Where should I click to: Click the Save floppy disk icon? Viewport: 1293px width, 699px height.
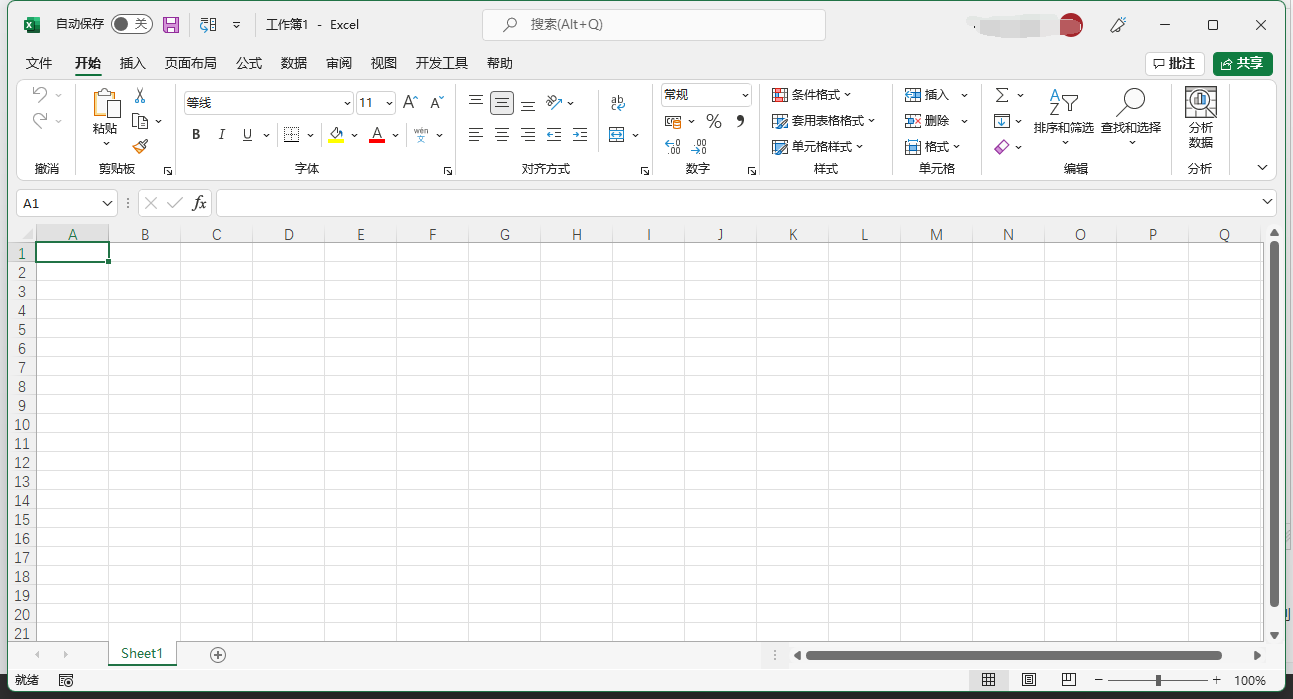pyautogui.click(x=171, y=24)
